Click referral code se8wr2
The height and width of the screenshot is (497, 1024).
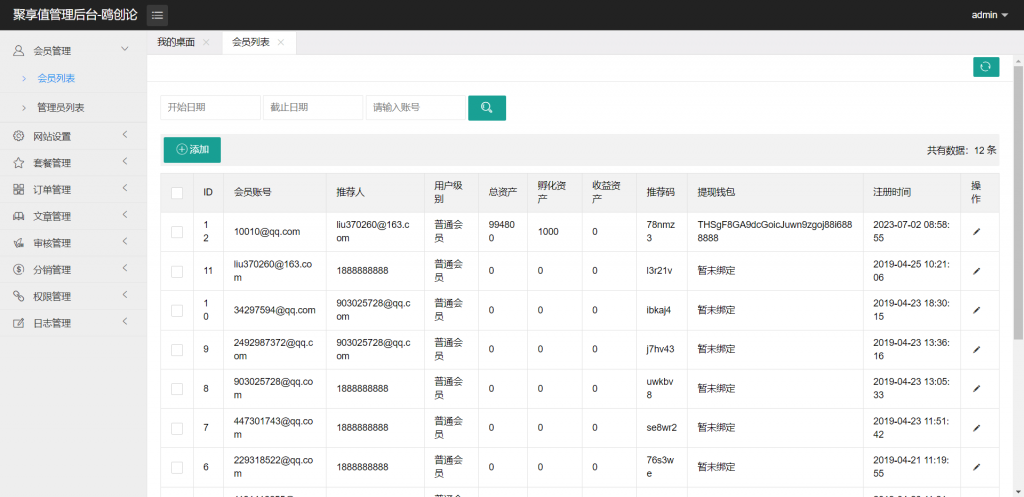(x=662, y=428)
